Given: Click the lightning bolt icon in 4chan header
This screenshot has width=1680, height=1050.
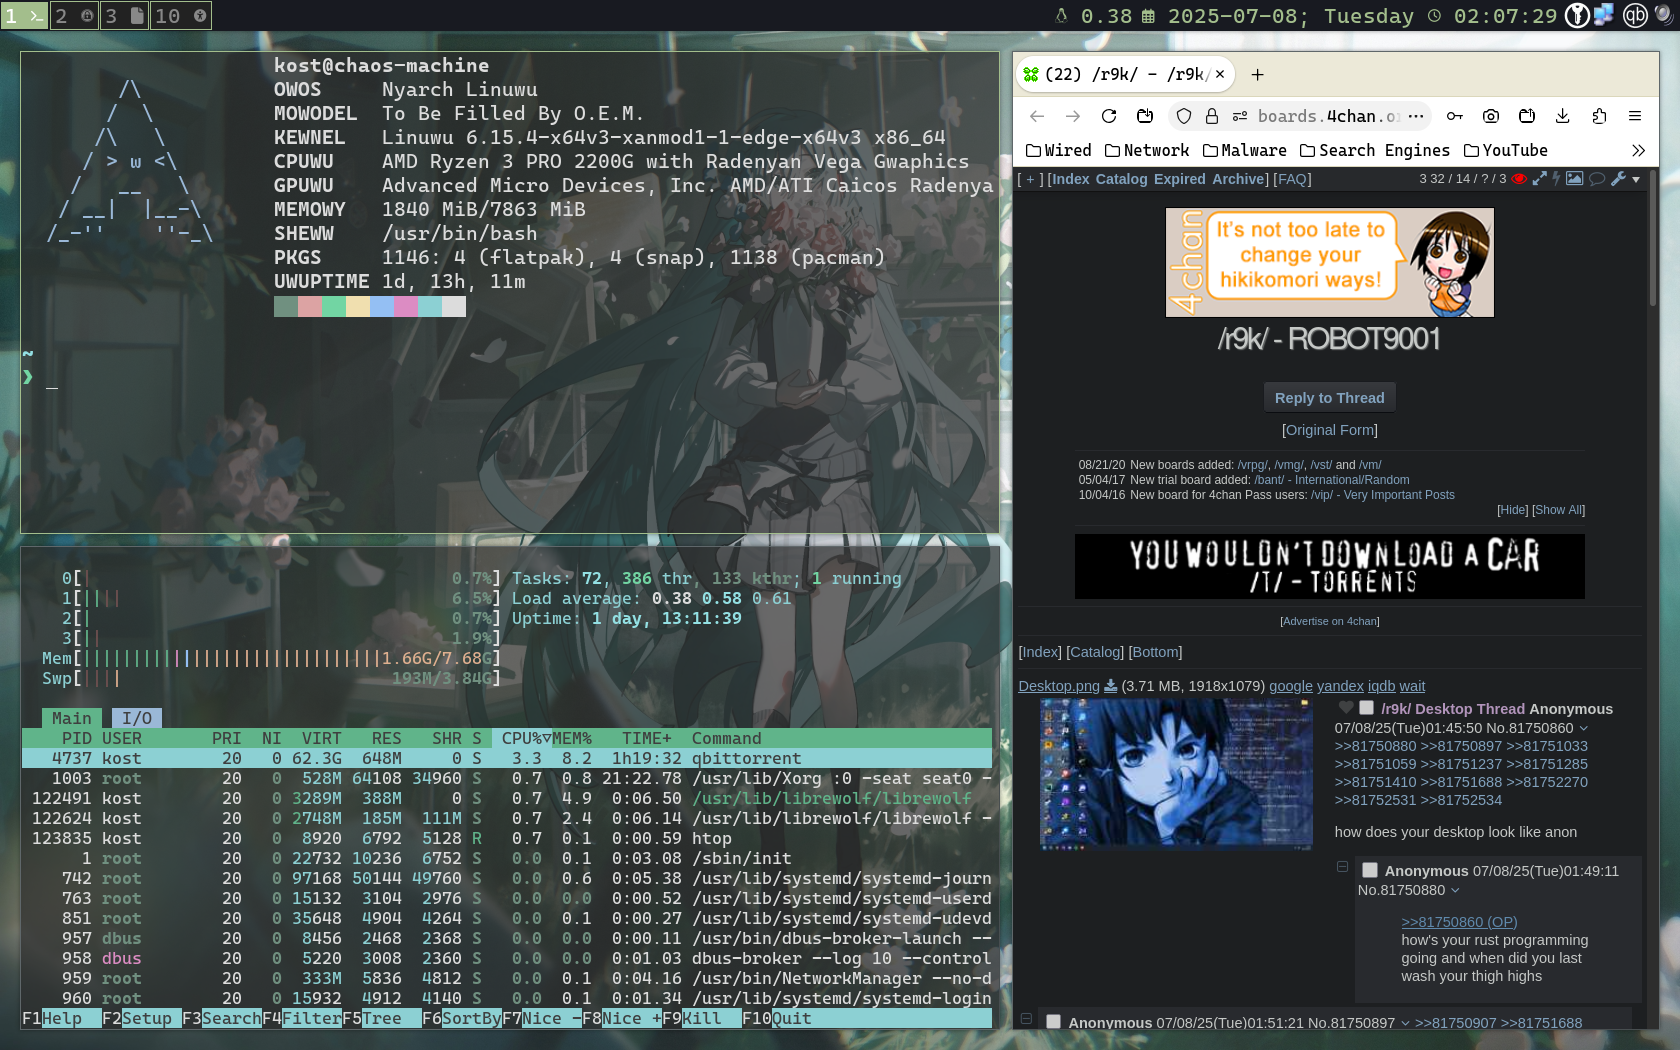Looking at the screenshot, I should [x=1556, y=179].
